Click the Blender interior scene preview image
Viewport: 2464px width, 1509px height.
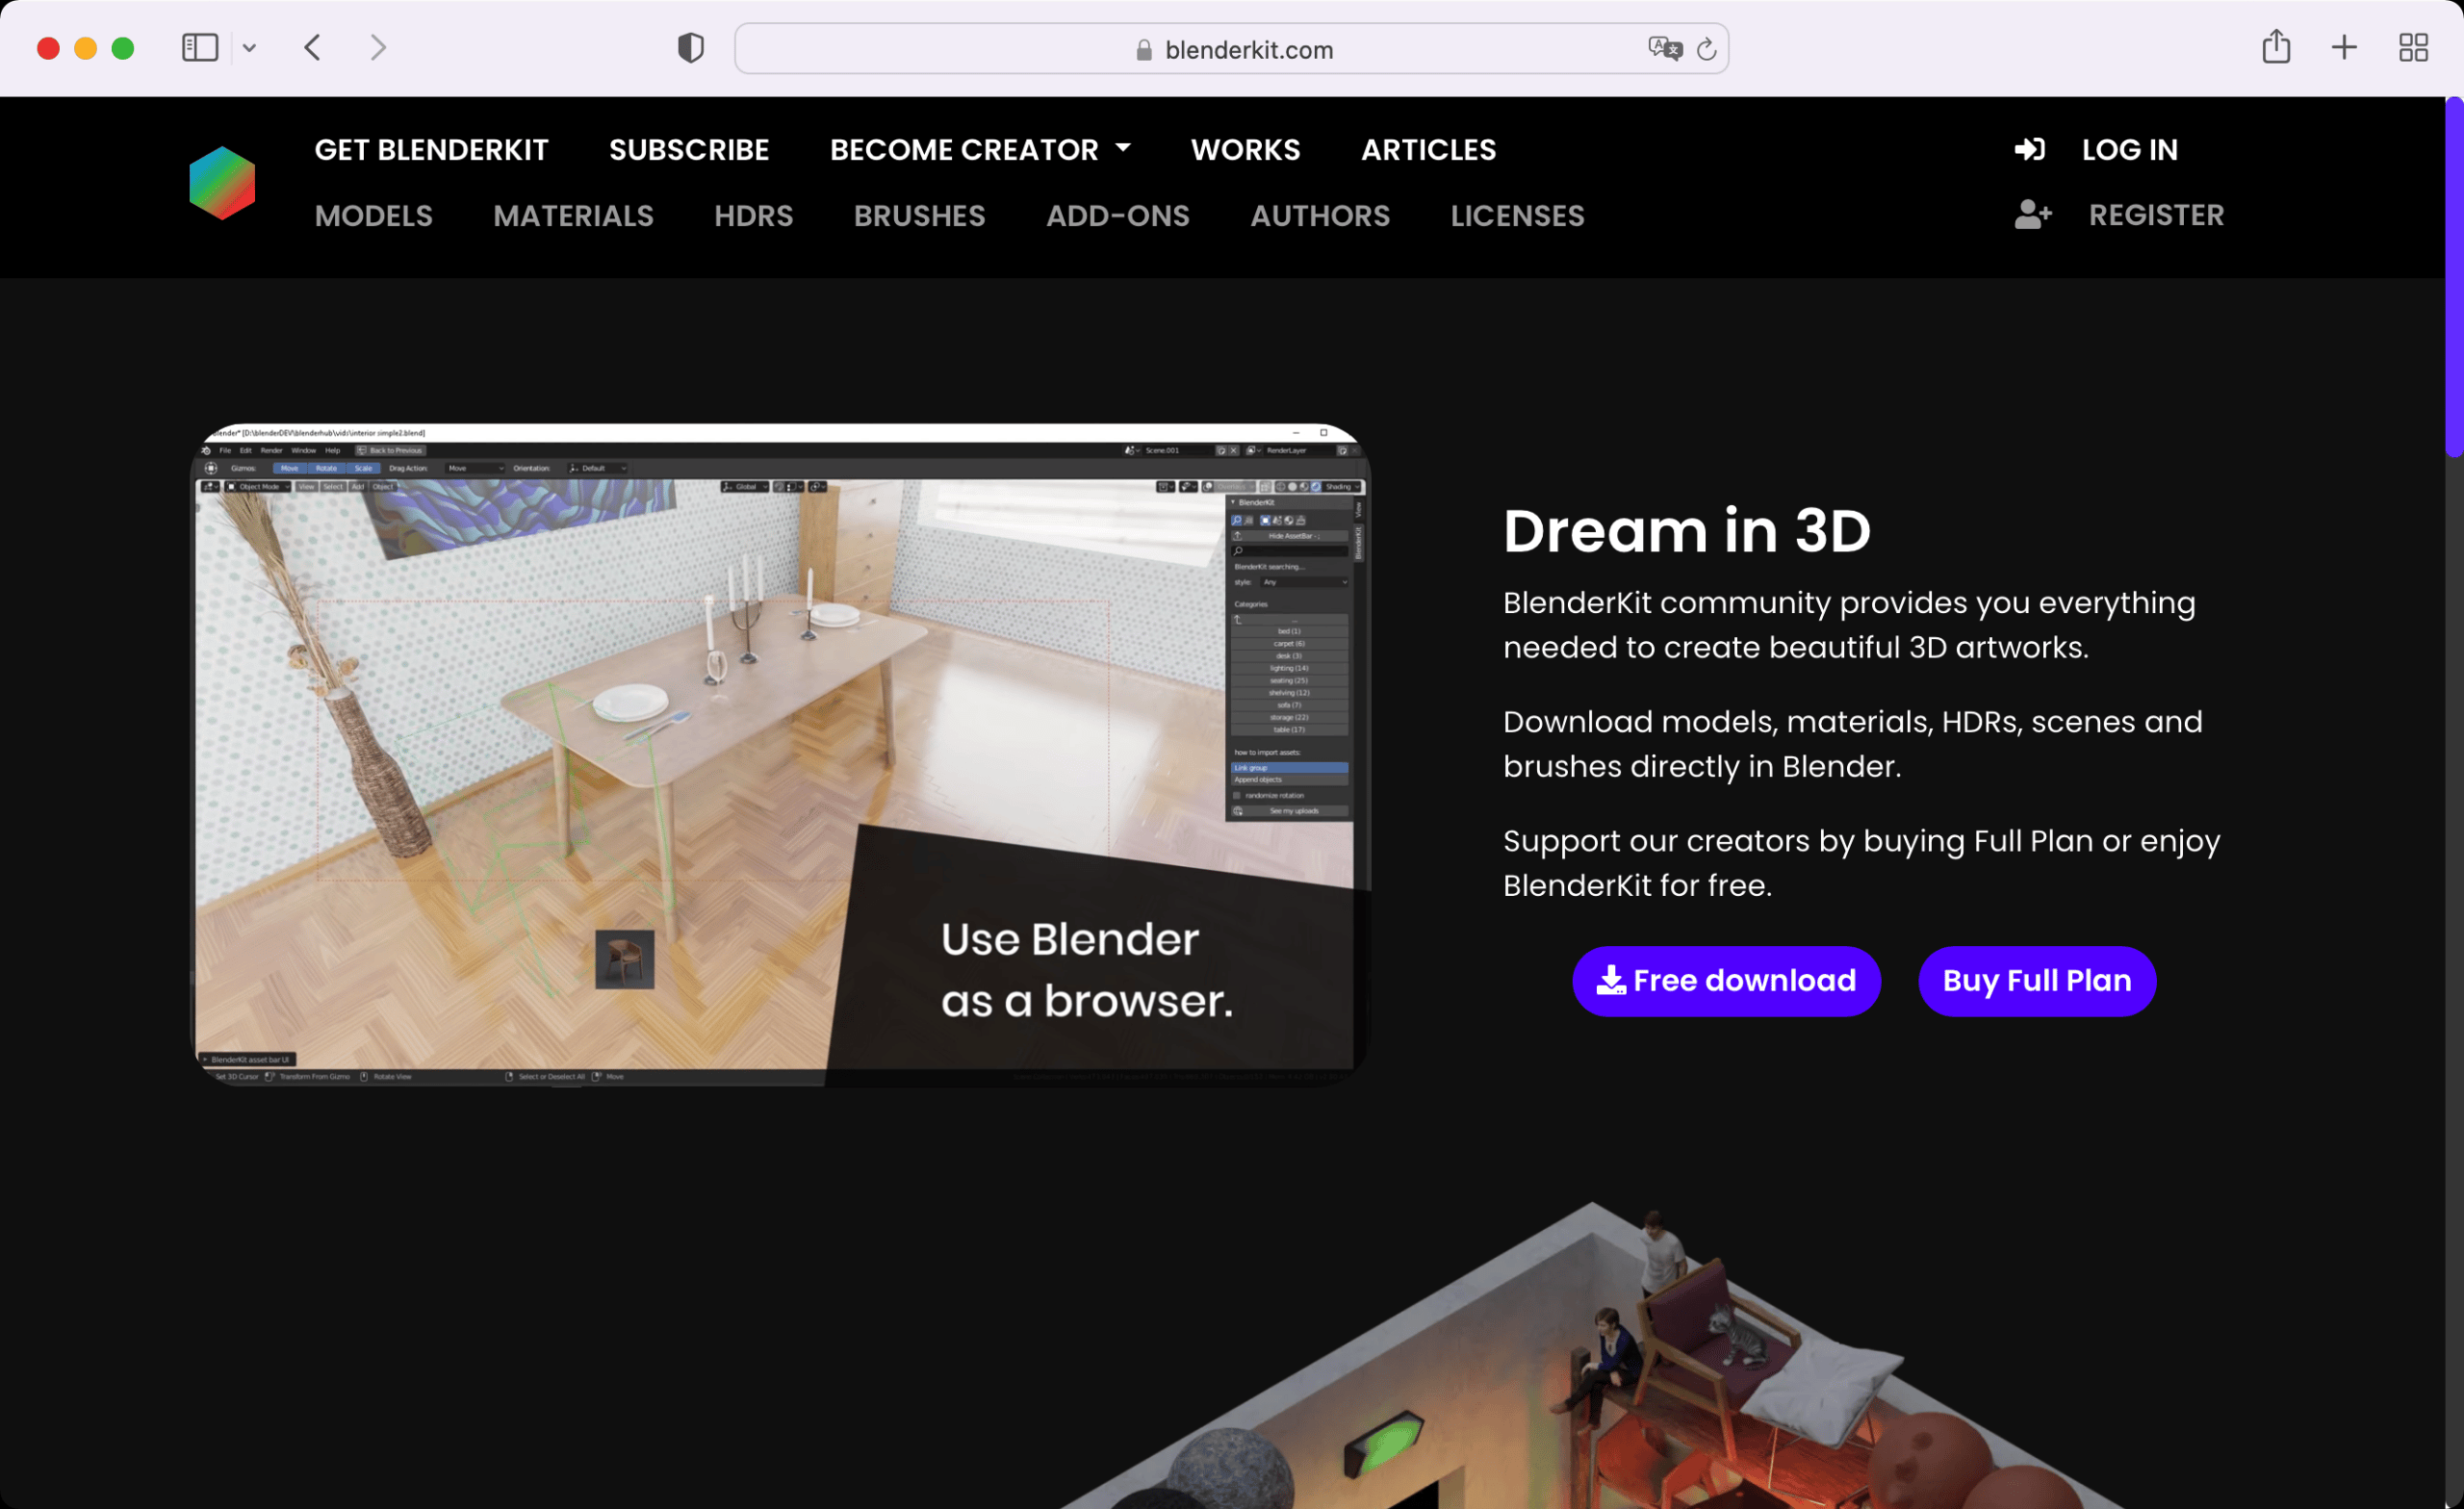click(780, 754)
